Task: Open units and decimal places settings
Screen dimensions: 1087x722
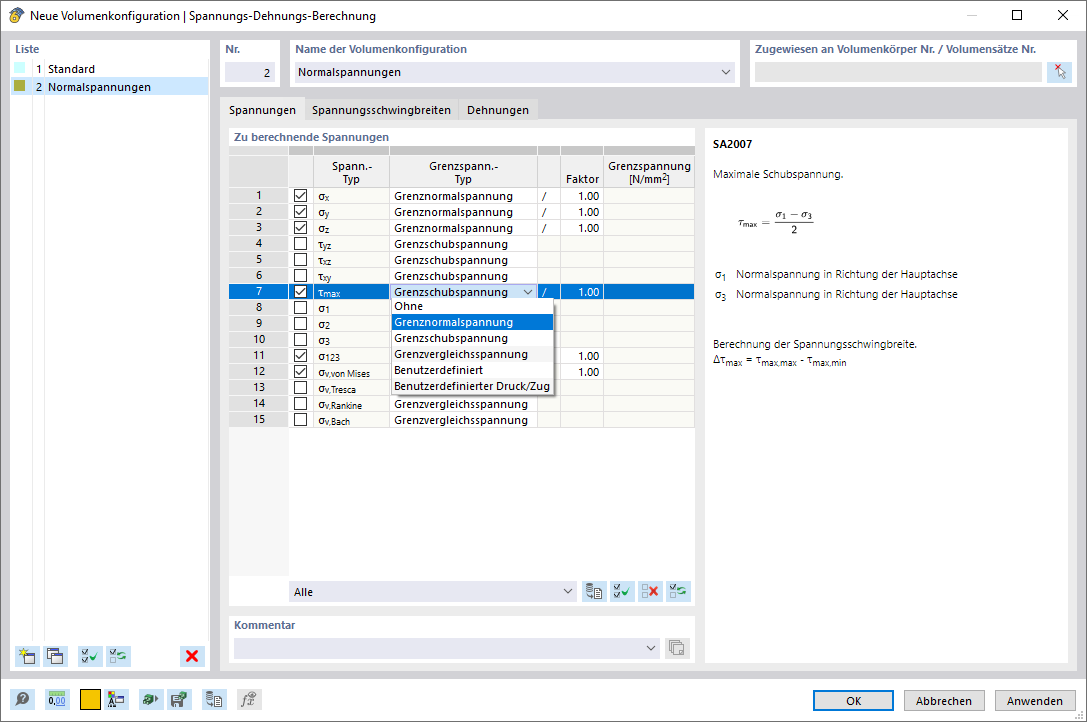Action: pos(57,700)
